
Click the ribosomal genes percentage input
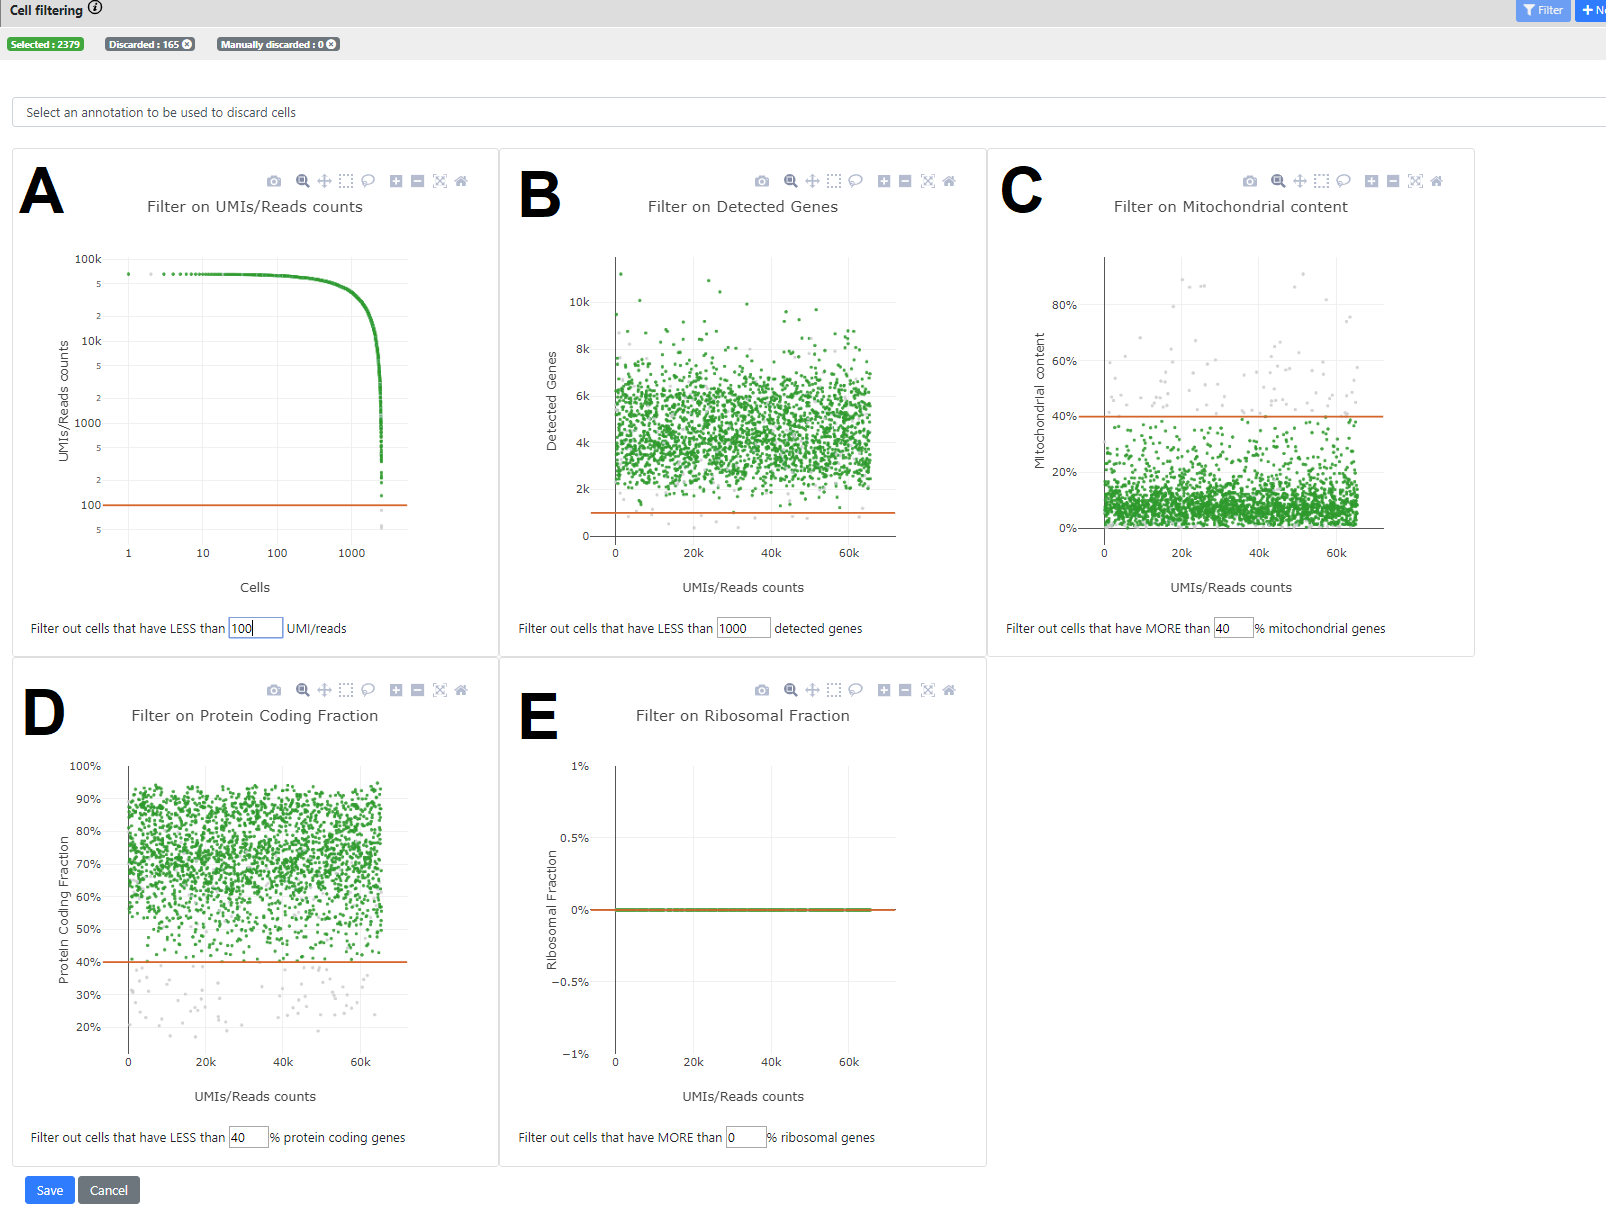pos(745,1137)
